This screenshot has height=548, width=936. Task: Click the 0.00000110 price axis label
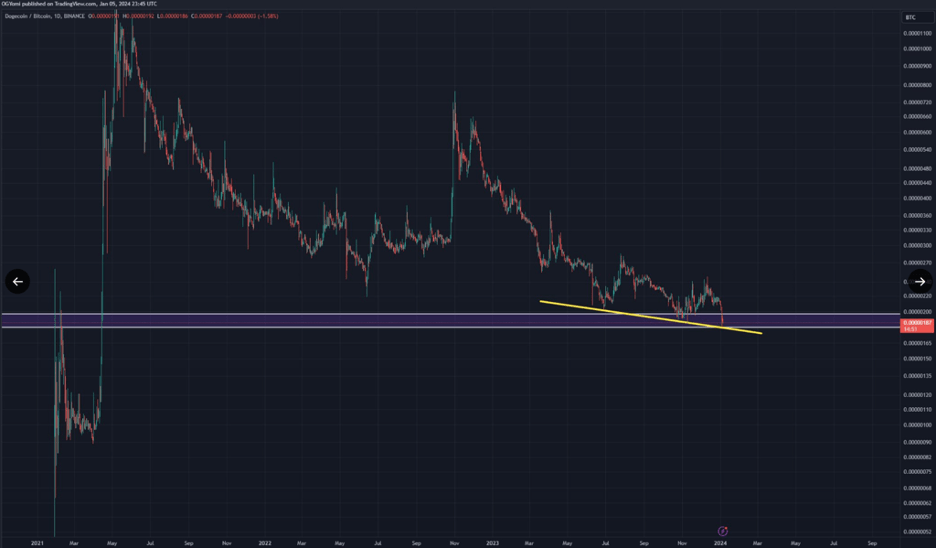click(x=917, y=410)
